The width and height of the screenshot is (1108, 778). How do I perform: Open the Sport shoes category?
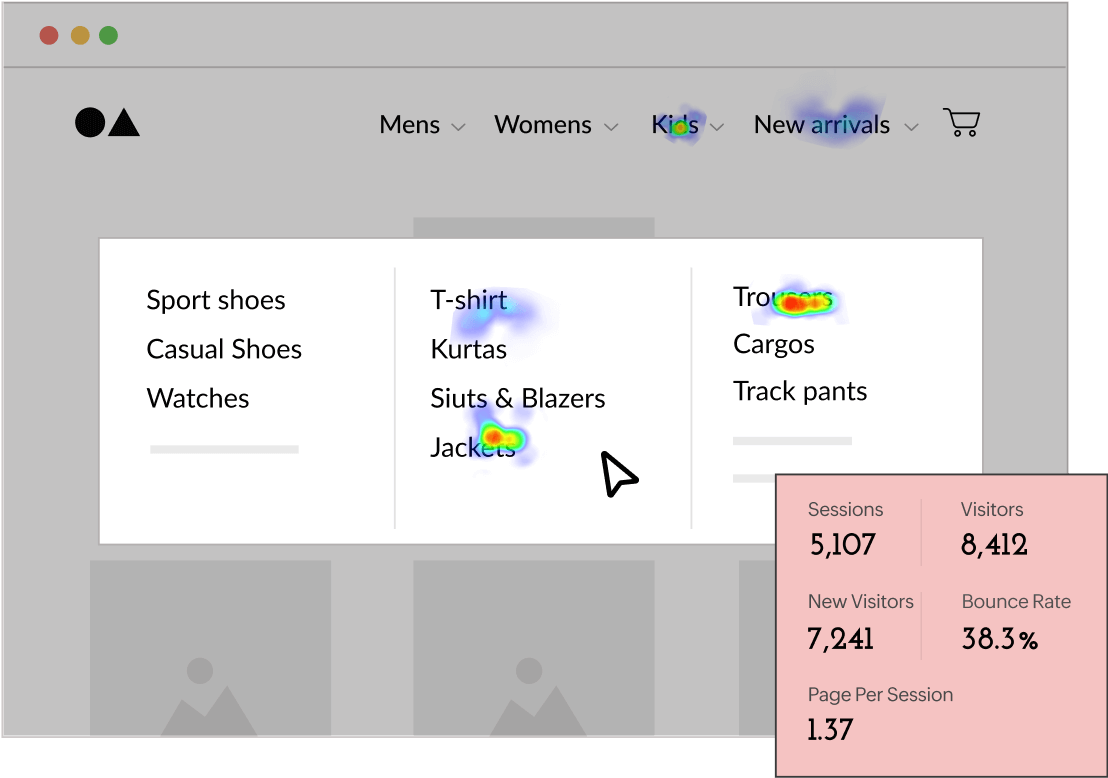216,299
